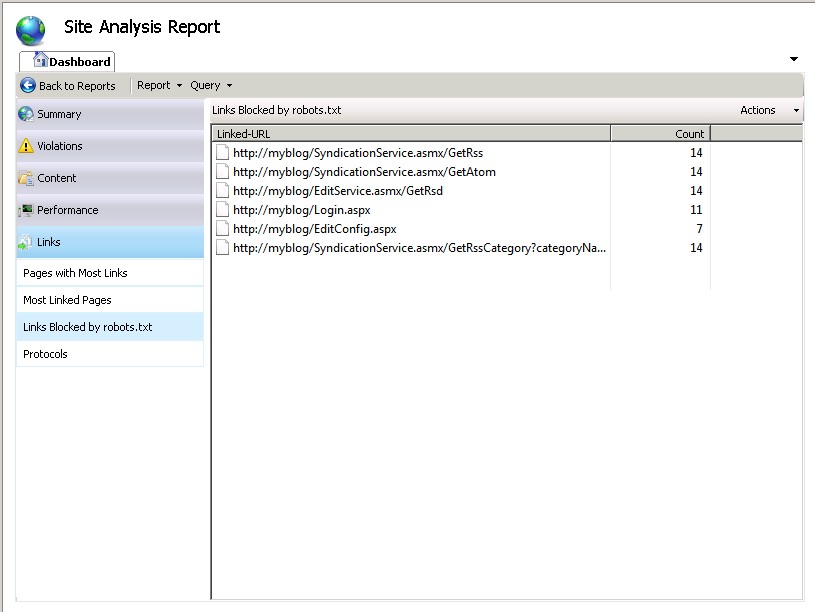The height and width of the screenshot is (612, 815).
Task: Click the Performance monitor icon
Action: pos(25,210)
